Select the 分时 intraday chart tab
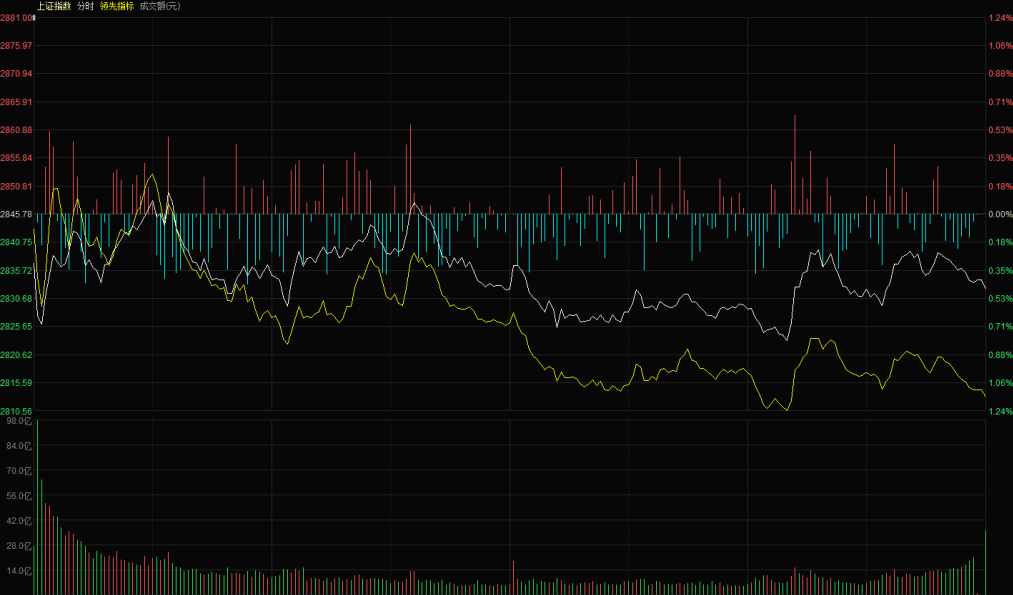Viewport: 1013px width, 595px height. coord(85,6)
